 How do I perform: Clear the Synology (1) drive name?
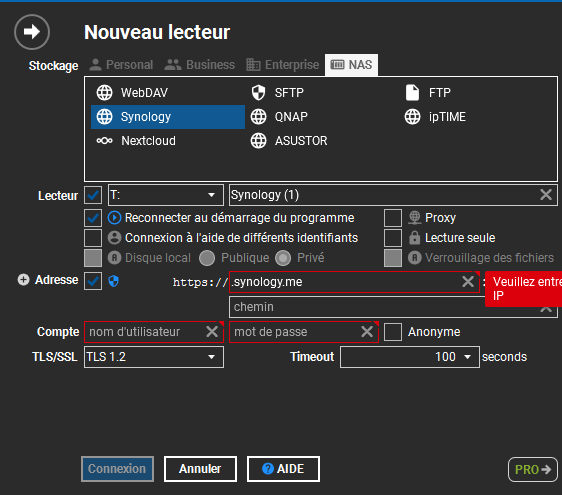coord(546,195)
